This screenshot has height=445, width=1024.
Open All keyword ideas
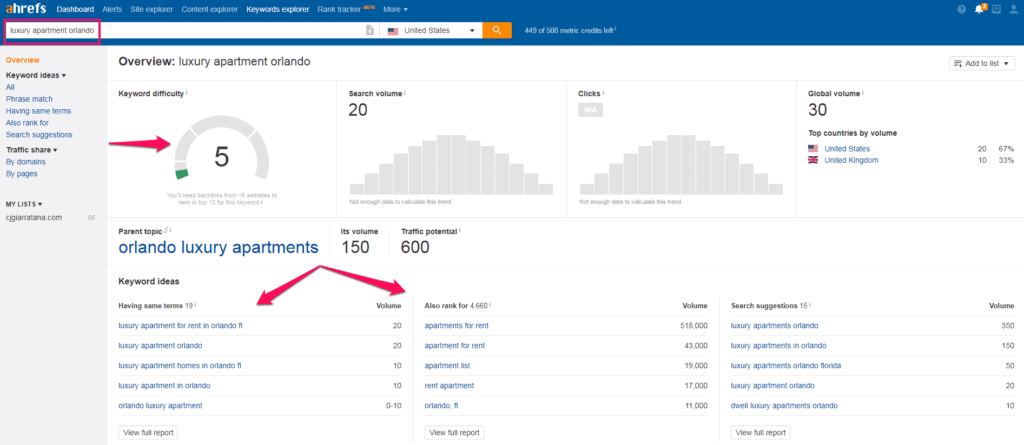pos(10,87)
